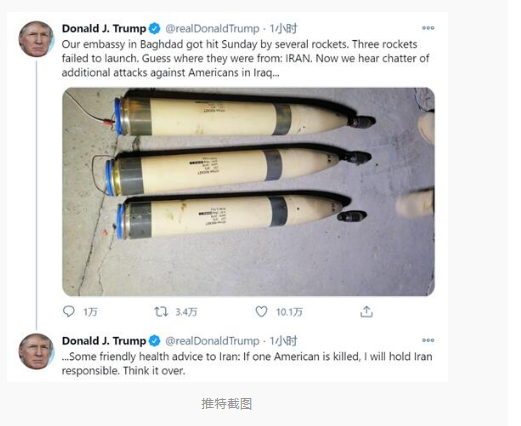Image resolution: width=521 pixels, height=426 pixels.
Task: Click the verified badge on the second tweet
Action: point(154,341)
